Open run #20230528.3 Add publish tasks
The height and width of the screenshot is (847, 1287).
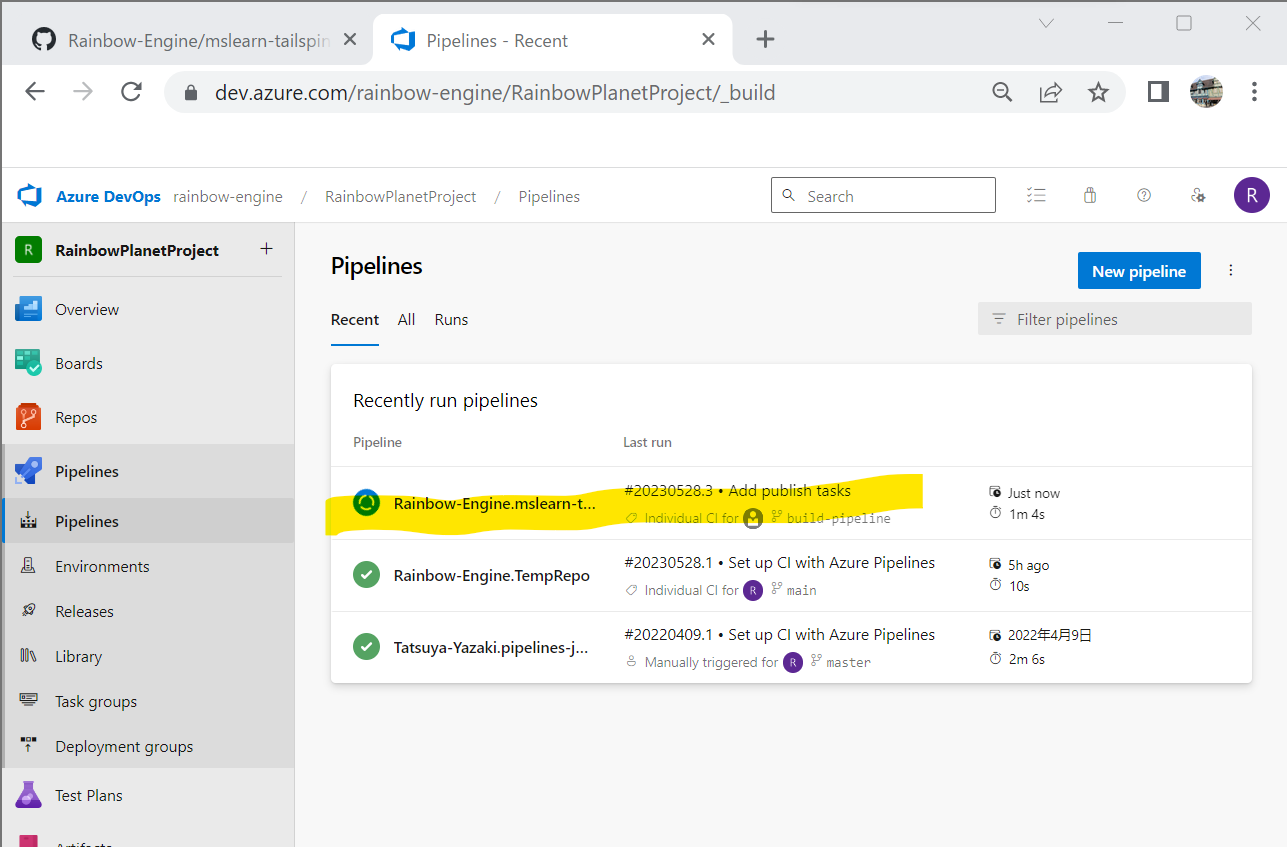click(737, 491)
